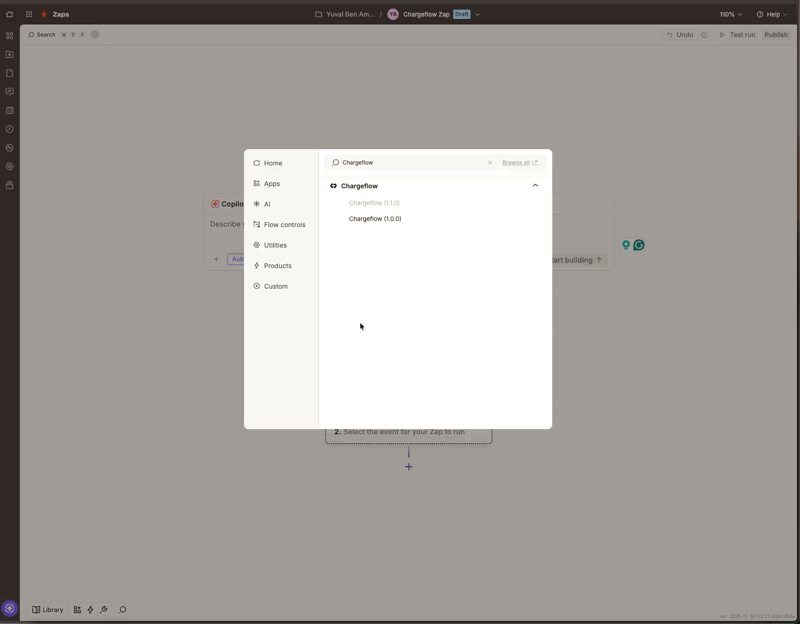Image resolution: width=800 pixels, height=624 pixels.
Task: Click the add-apps grid icon in the bottom toolbar
Action: click(x=77, y=609)
